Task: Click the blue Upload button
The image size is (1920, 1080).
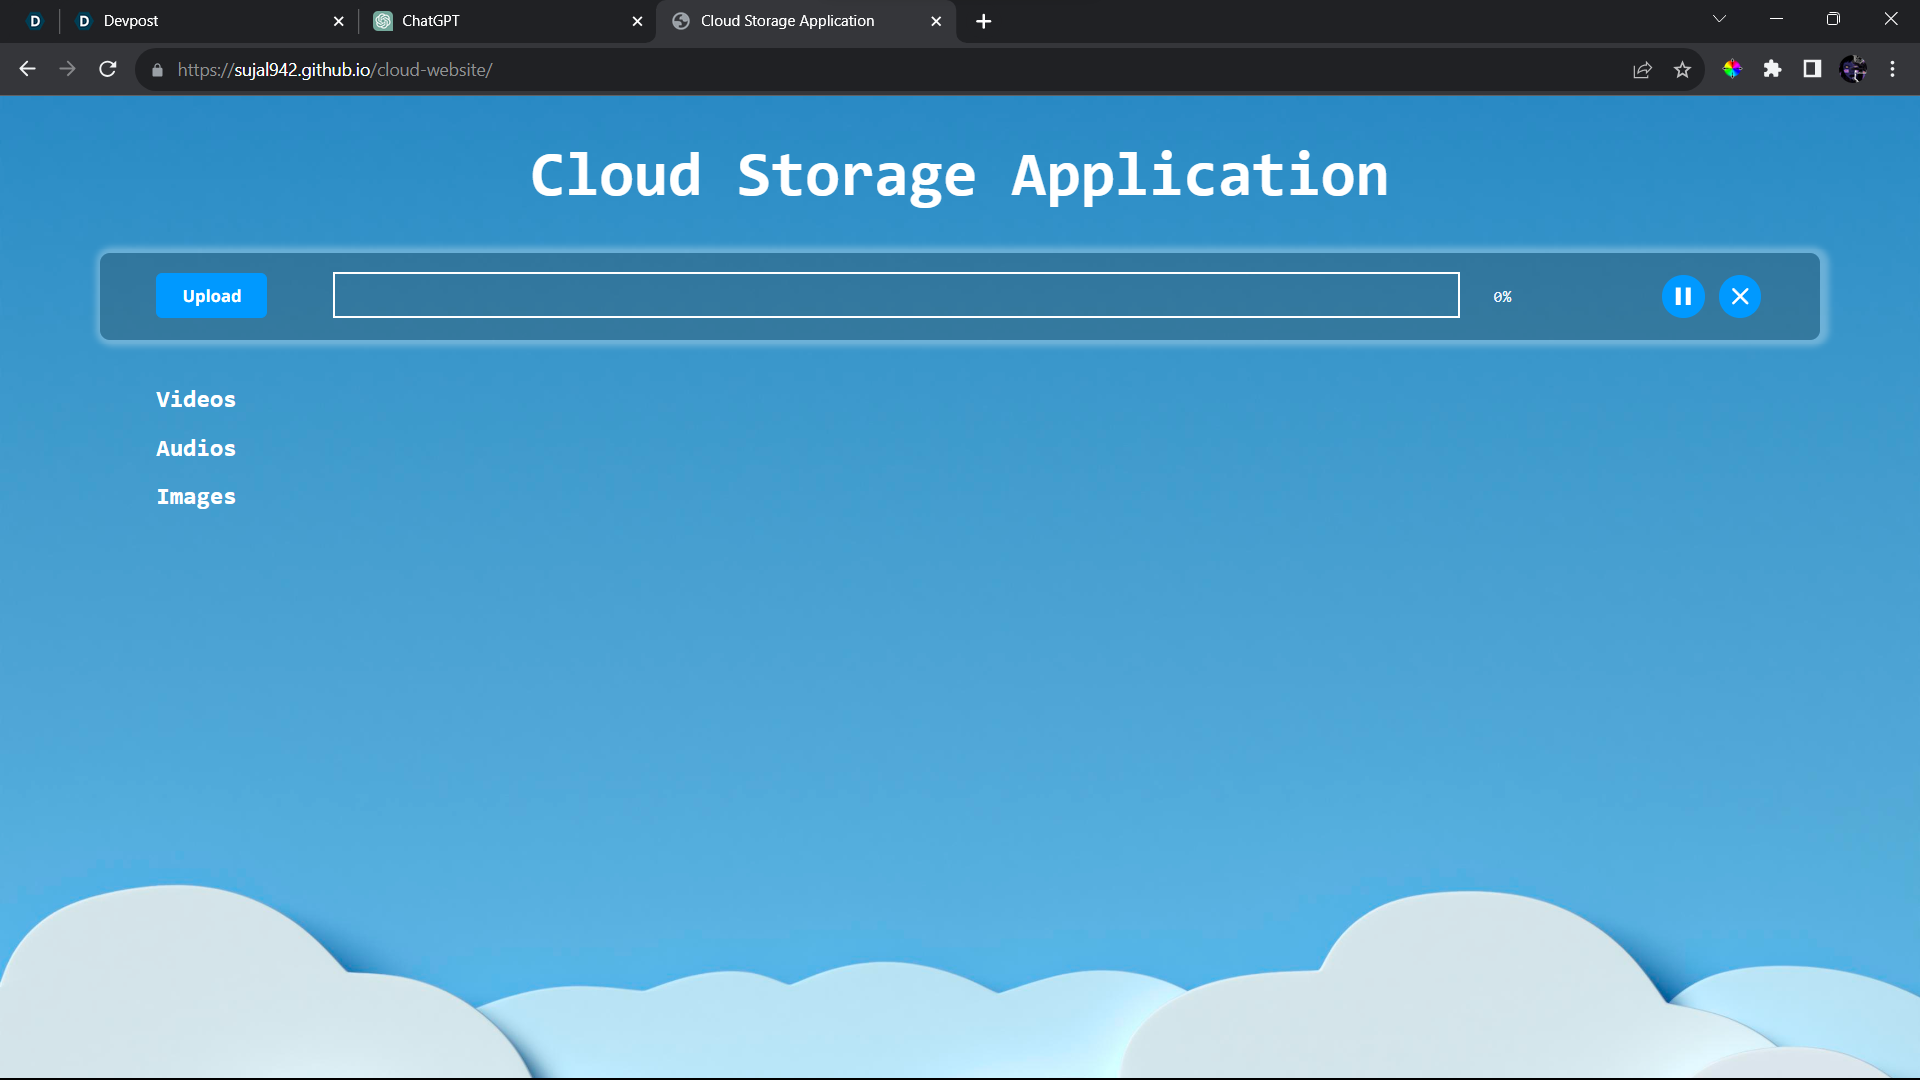Action: point(211,296)
